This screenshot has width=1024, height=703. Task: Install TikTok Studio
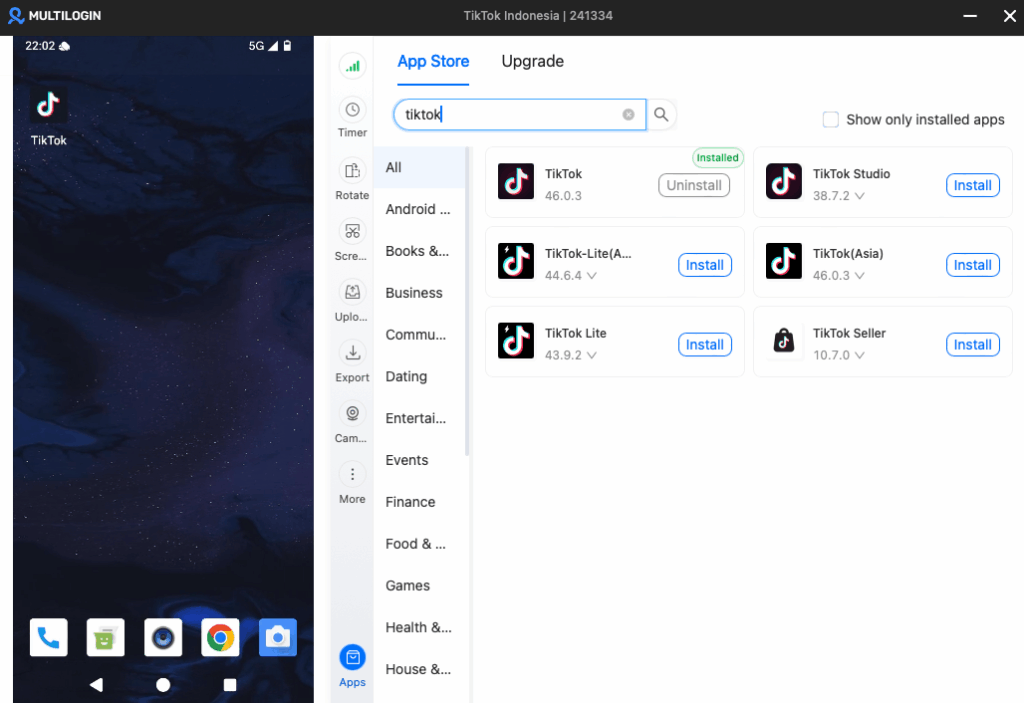click(x=972, y=186)
